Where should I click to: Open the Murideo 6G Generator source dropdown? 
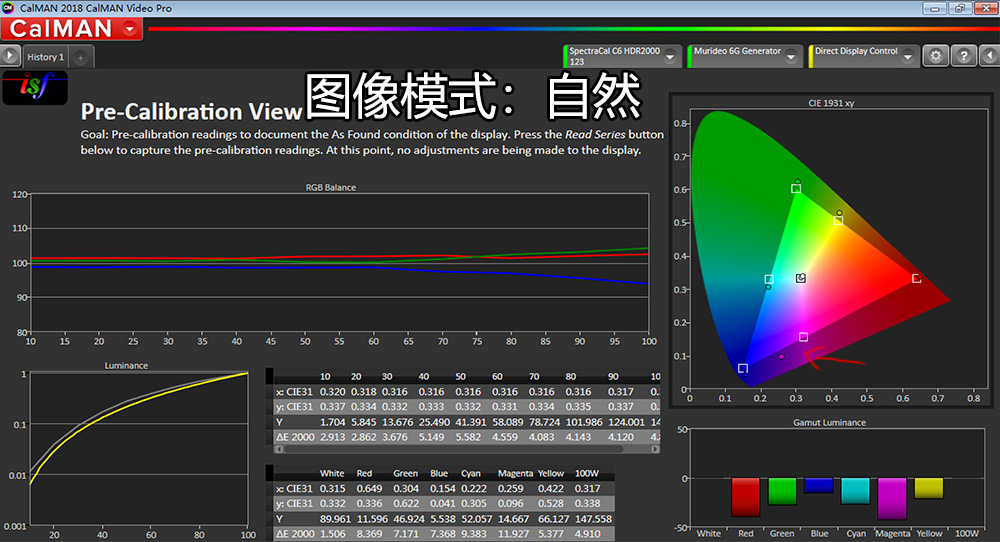pyautogui.click(x=791, y=57)
